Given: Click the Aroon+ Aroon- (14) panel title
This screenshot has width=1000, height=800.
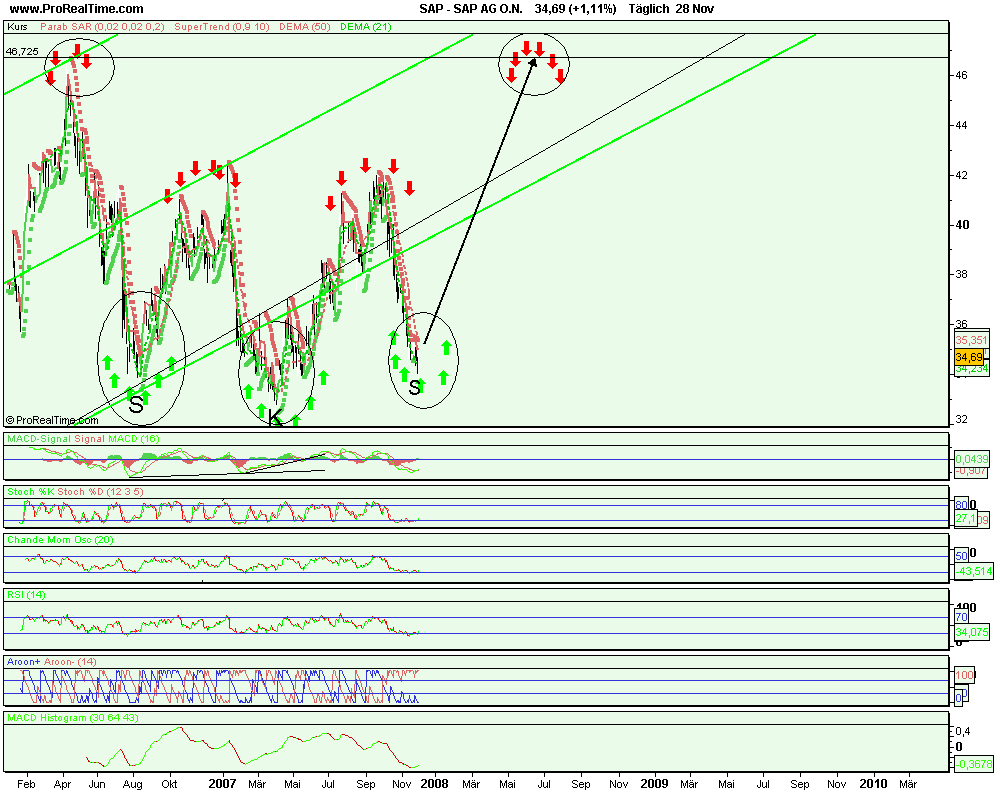Looking at the screenshot, I should pos(52,662).
